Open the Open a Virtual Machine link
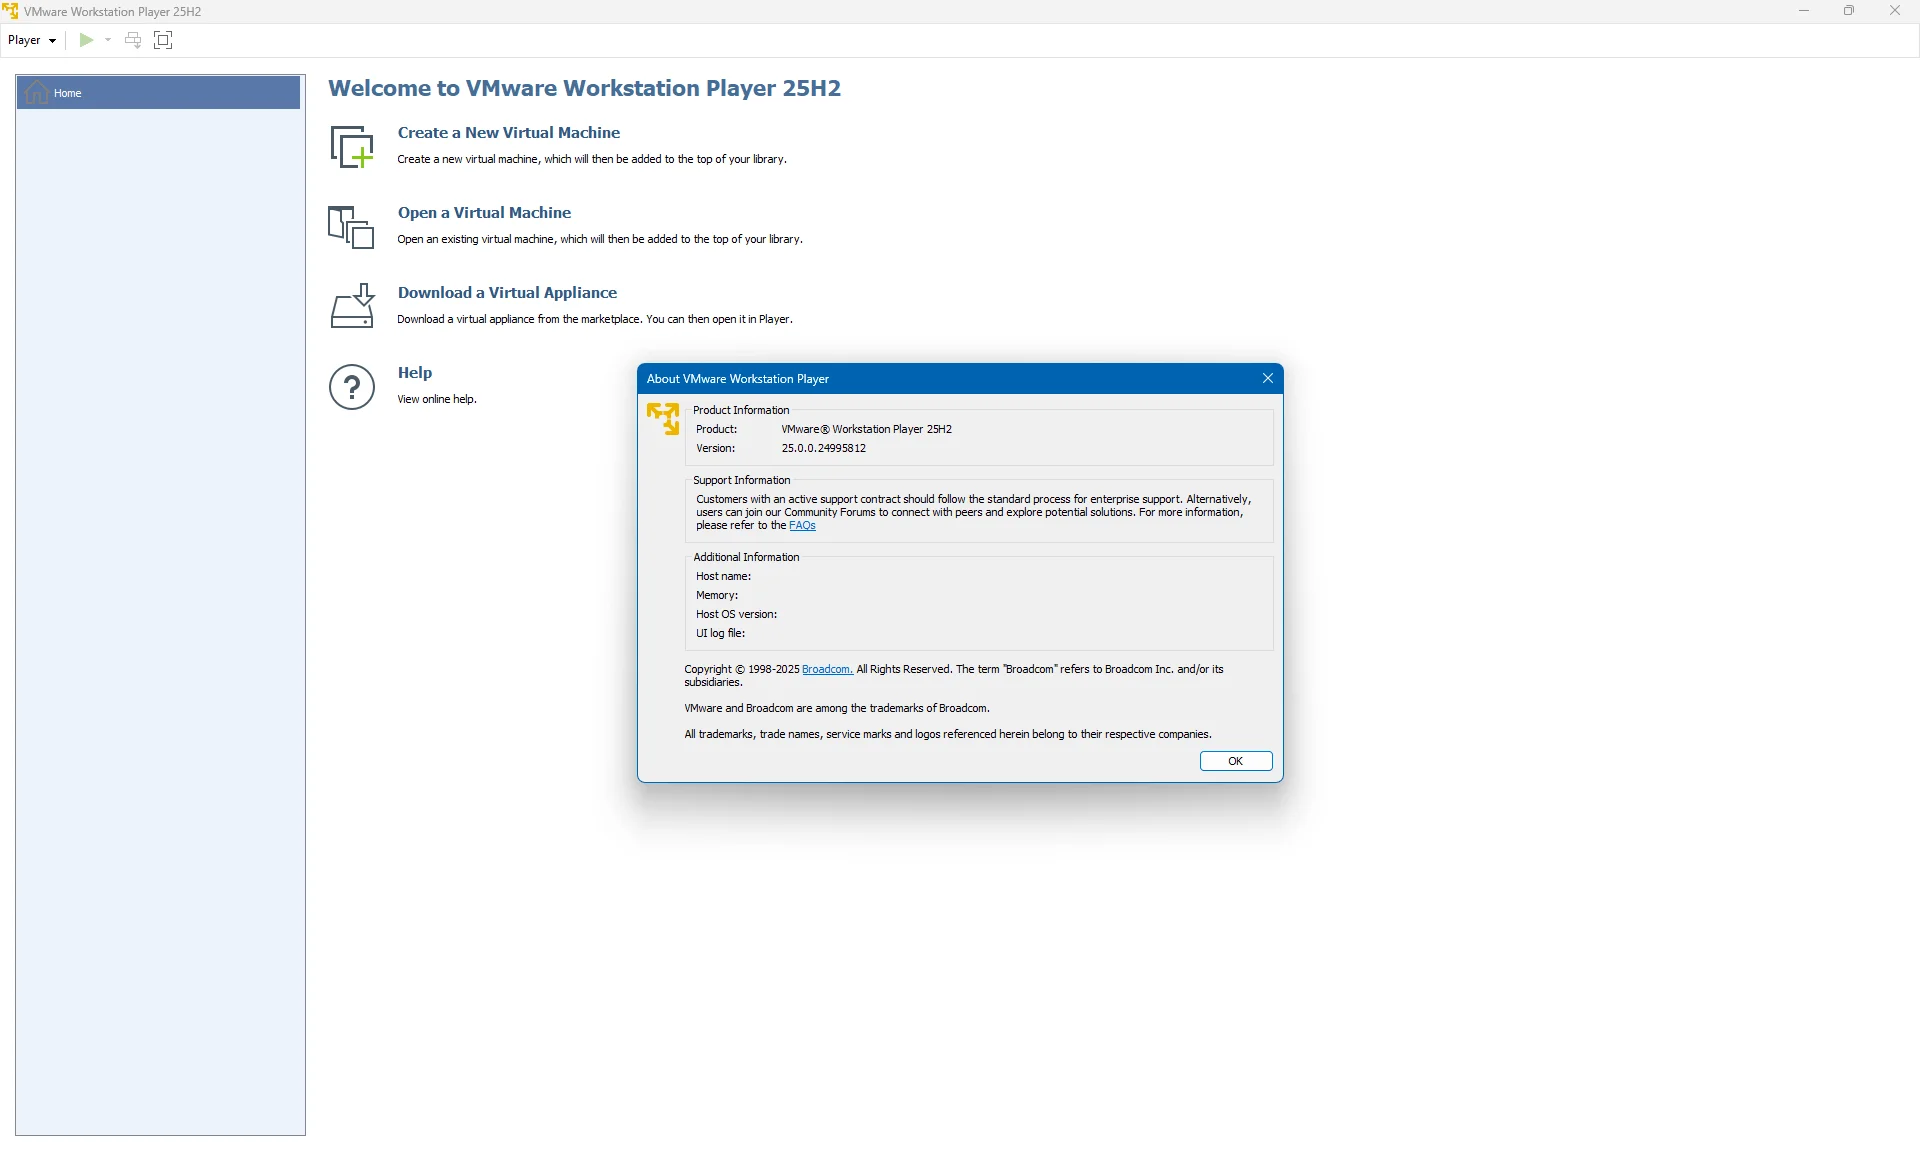 (484, 213)
